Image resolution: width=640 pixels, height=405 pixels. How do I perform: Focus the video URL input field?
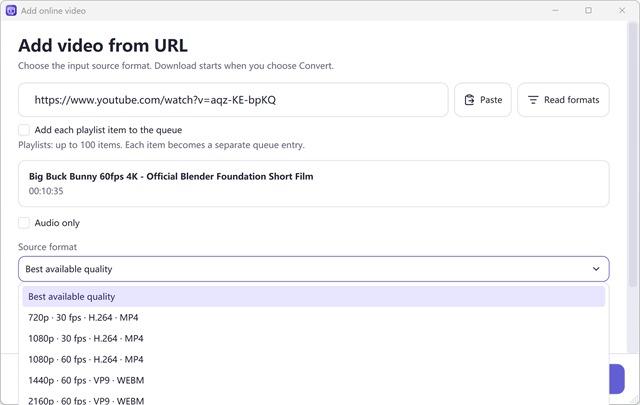[233, 100]
